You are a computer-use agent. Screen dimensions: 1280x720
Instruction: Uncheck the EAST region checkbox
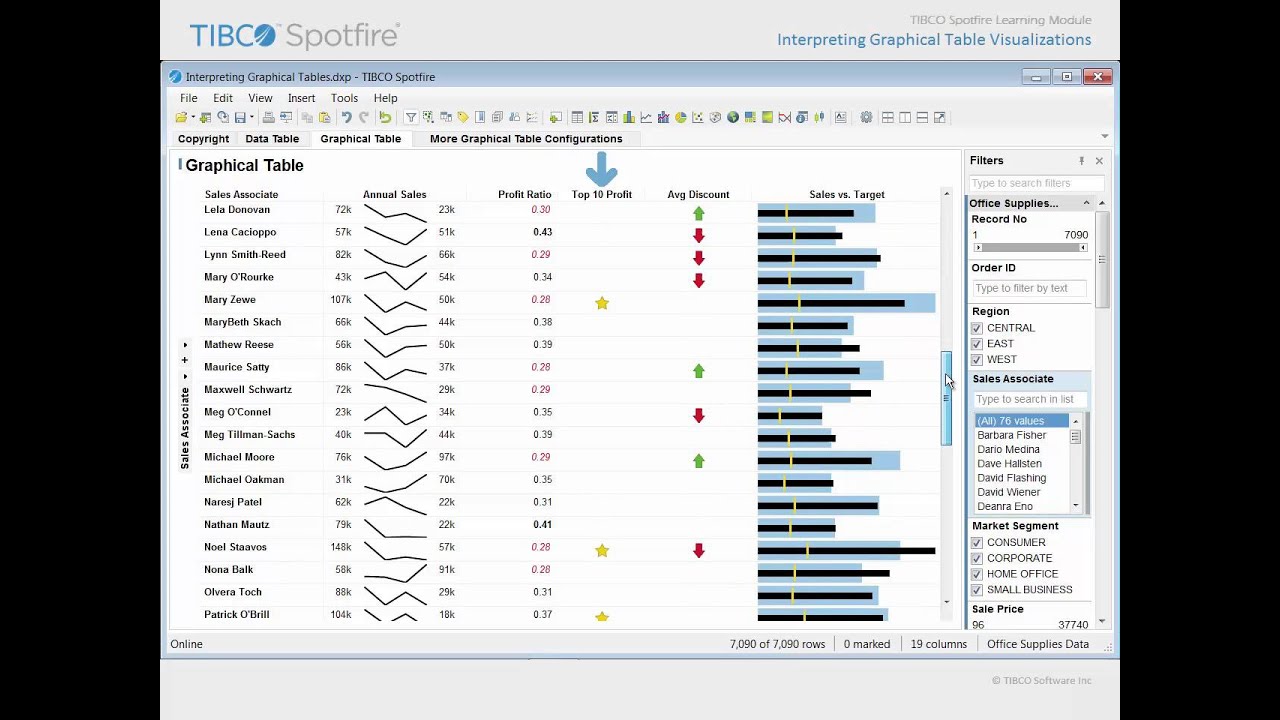(x=977, y=344)
